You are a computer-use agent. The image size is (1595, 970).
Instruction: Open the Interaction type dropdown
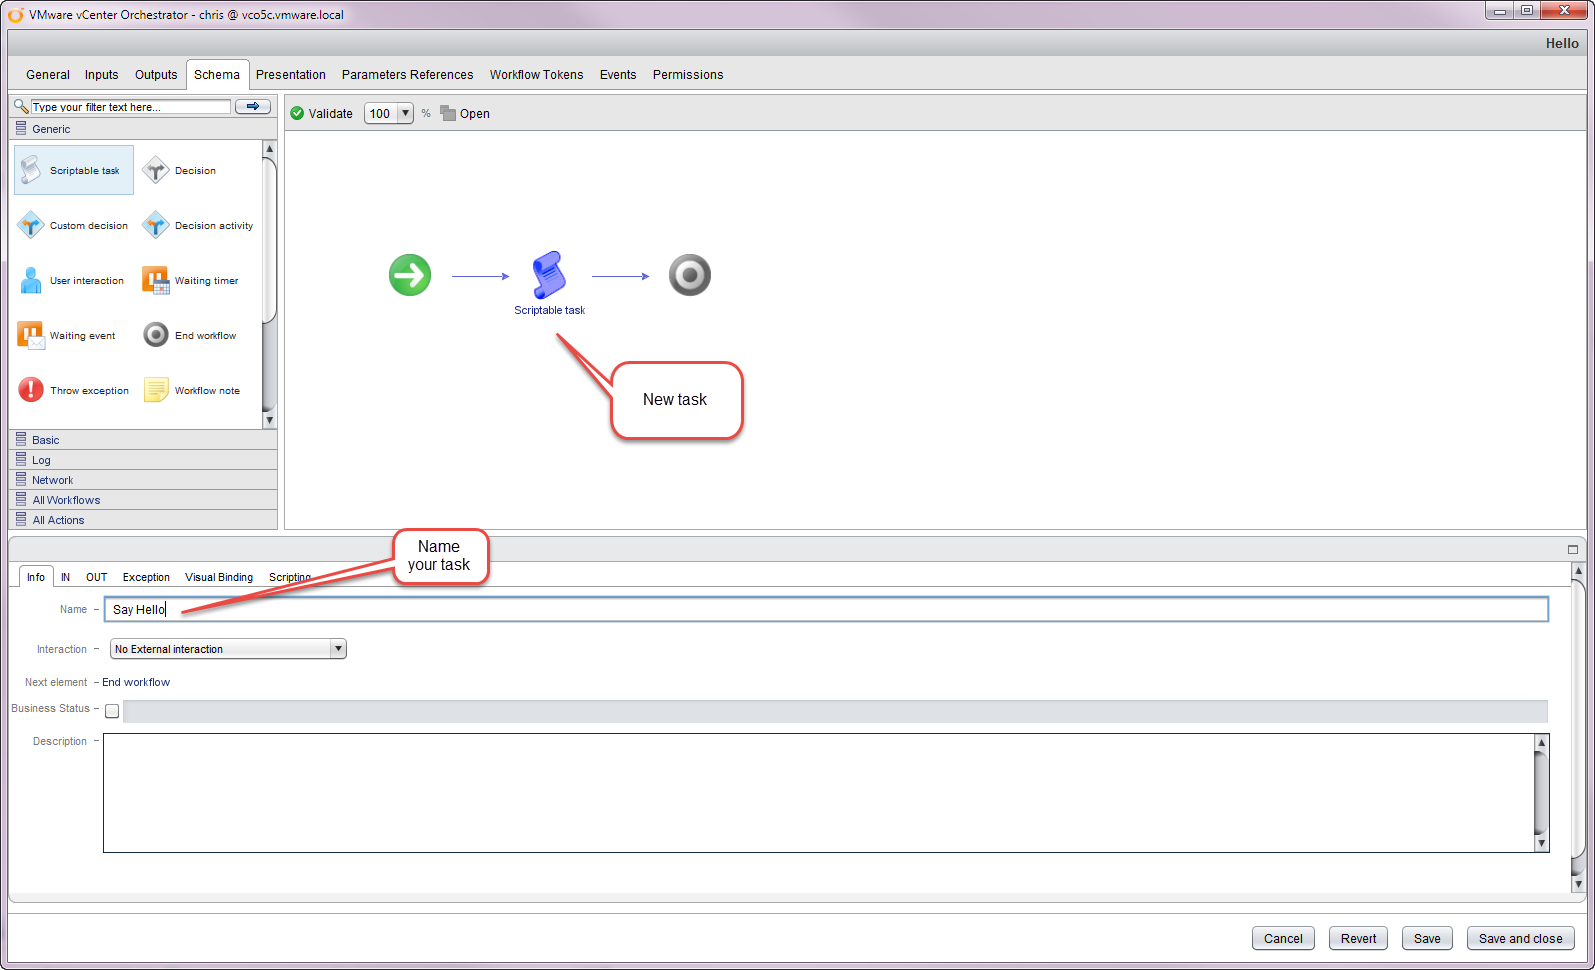338,649
